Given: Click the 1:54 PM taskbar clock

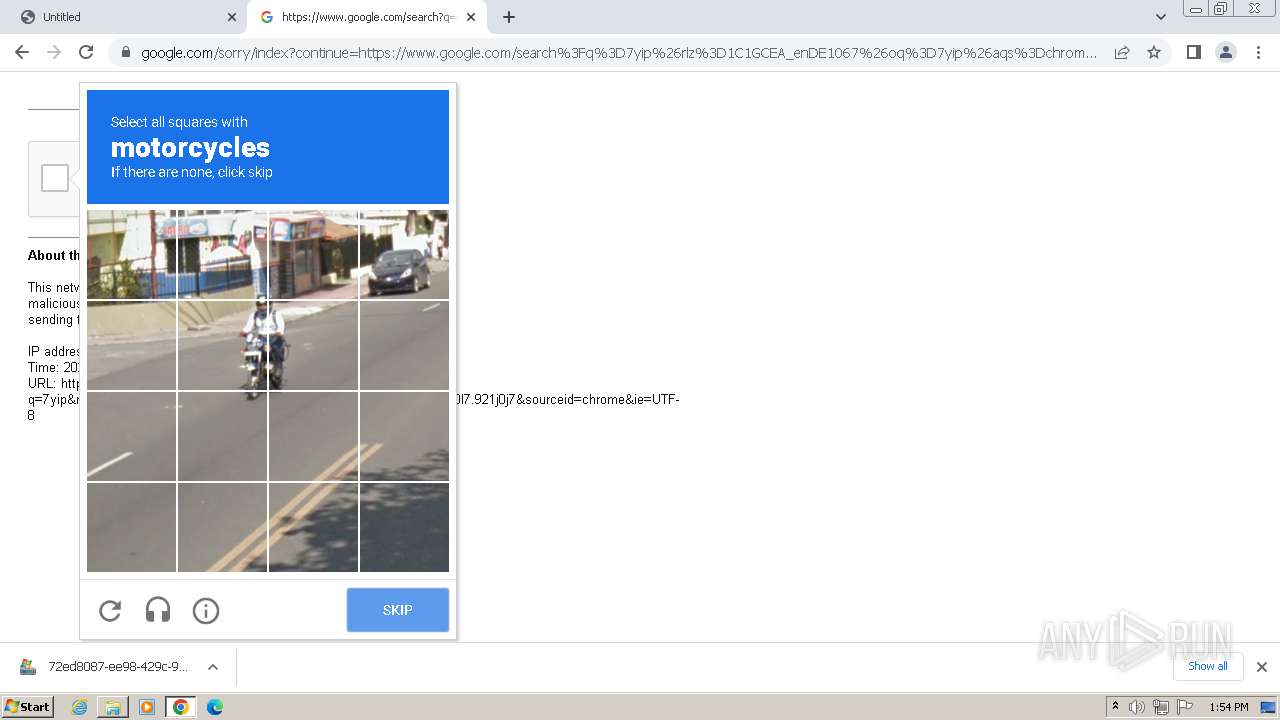Looking at the screenshot, I should tap(1228, 707).
